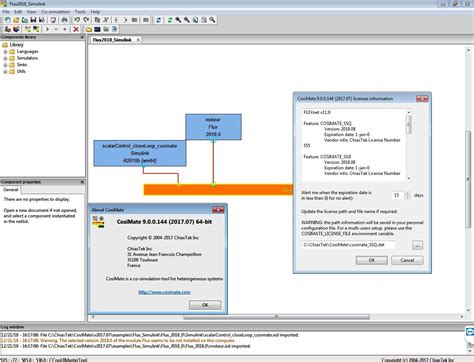The height and width of the screenshot is (362, 474).
Task: Click the black console window toolbar icon
Action: (97, 29)
